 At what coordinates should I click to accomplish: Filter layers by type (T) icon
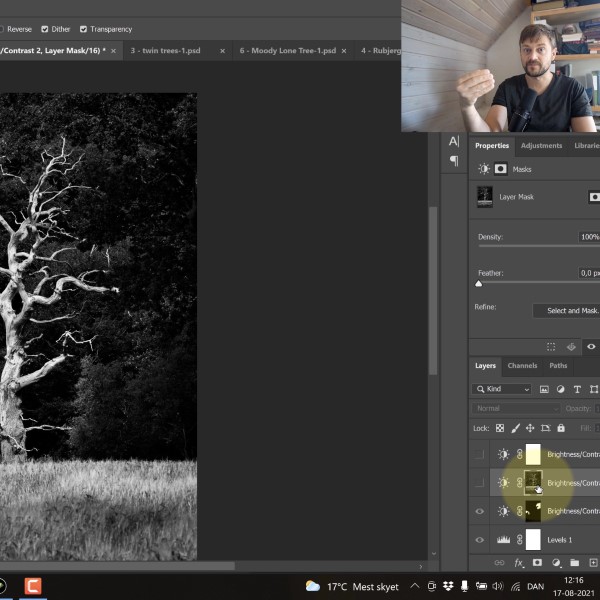(577, 389)
